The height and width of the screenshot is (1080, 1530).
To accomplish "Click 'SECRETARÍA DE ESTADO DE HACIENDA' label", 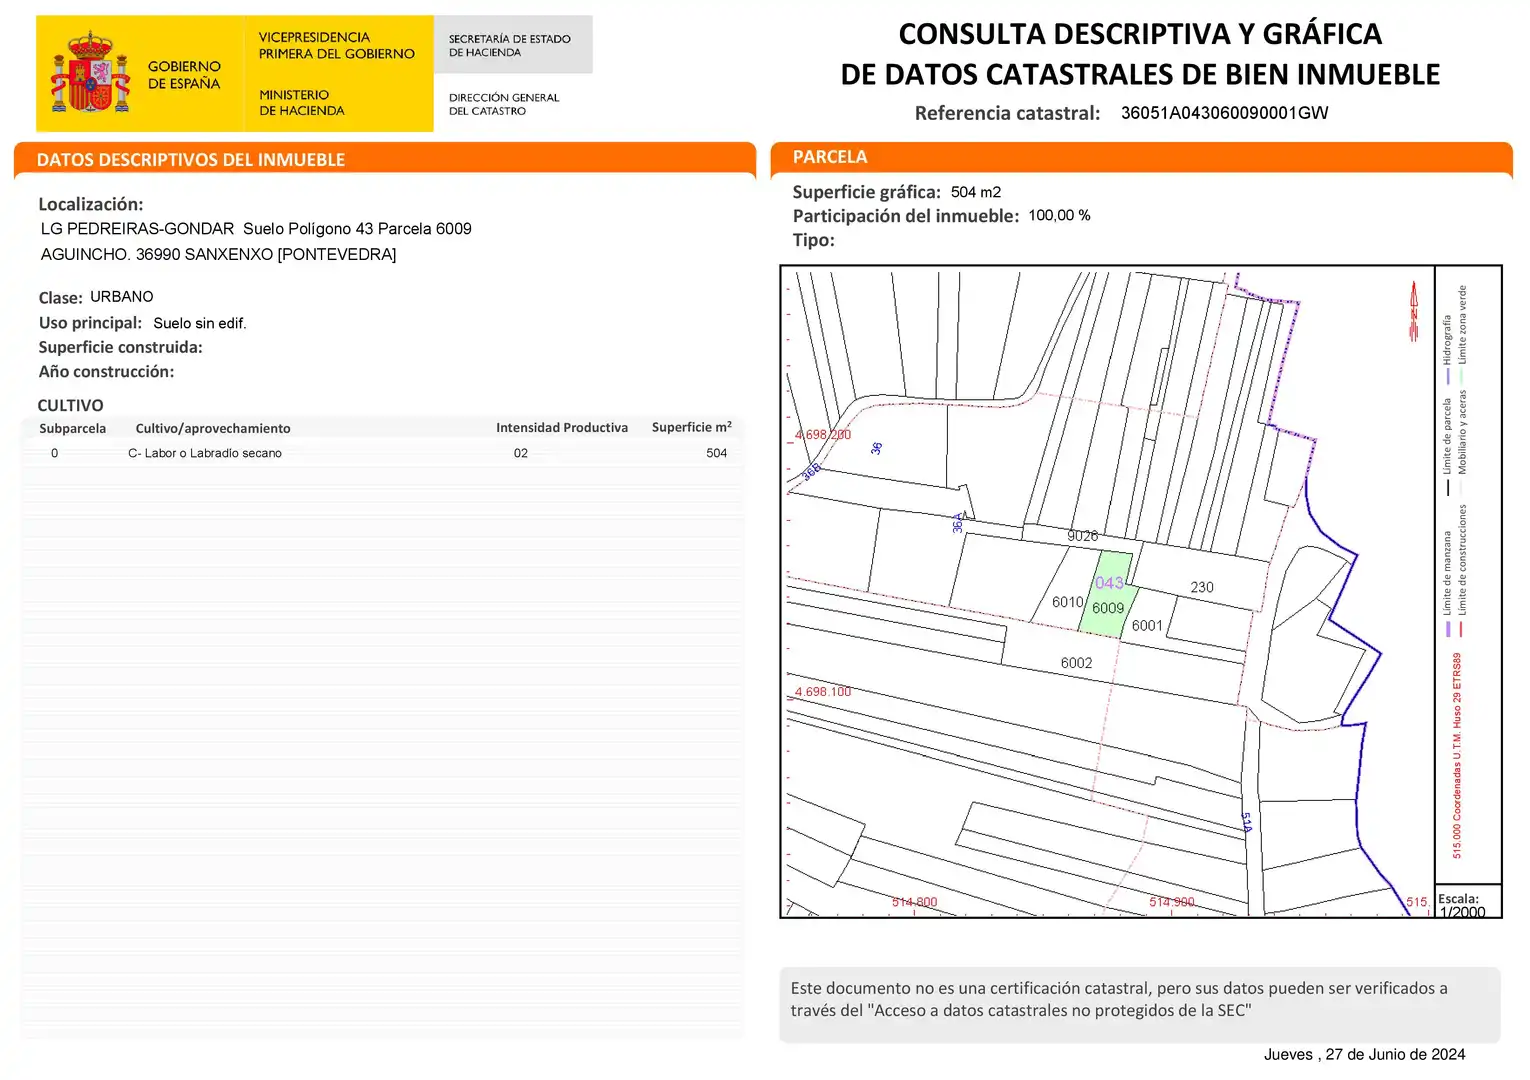I will pyautogui.click(x=509, y=45).
